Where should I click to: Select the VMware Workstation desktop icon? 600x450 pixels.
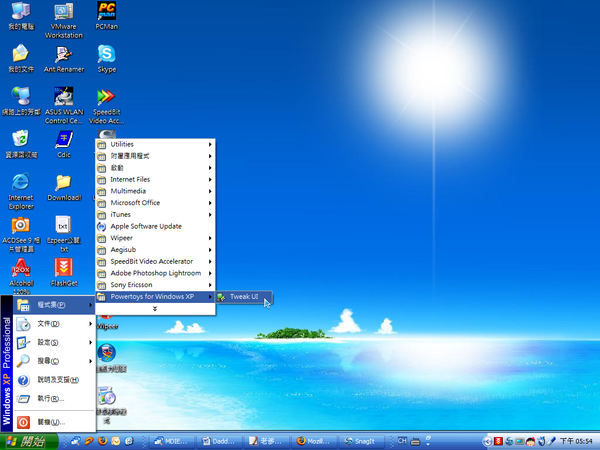click(x=64, y=20)
